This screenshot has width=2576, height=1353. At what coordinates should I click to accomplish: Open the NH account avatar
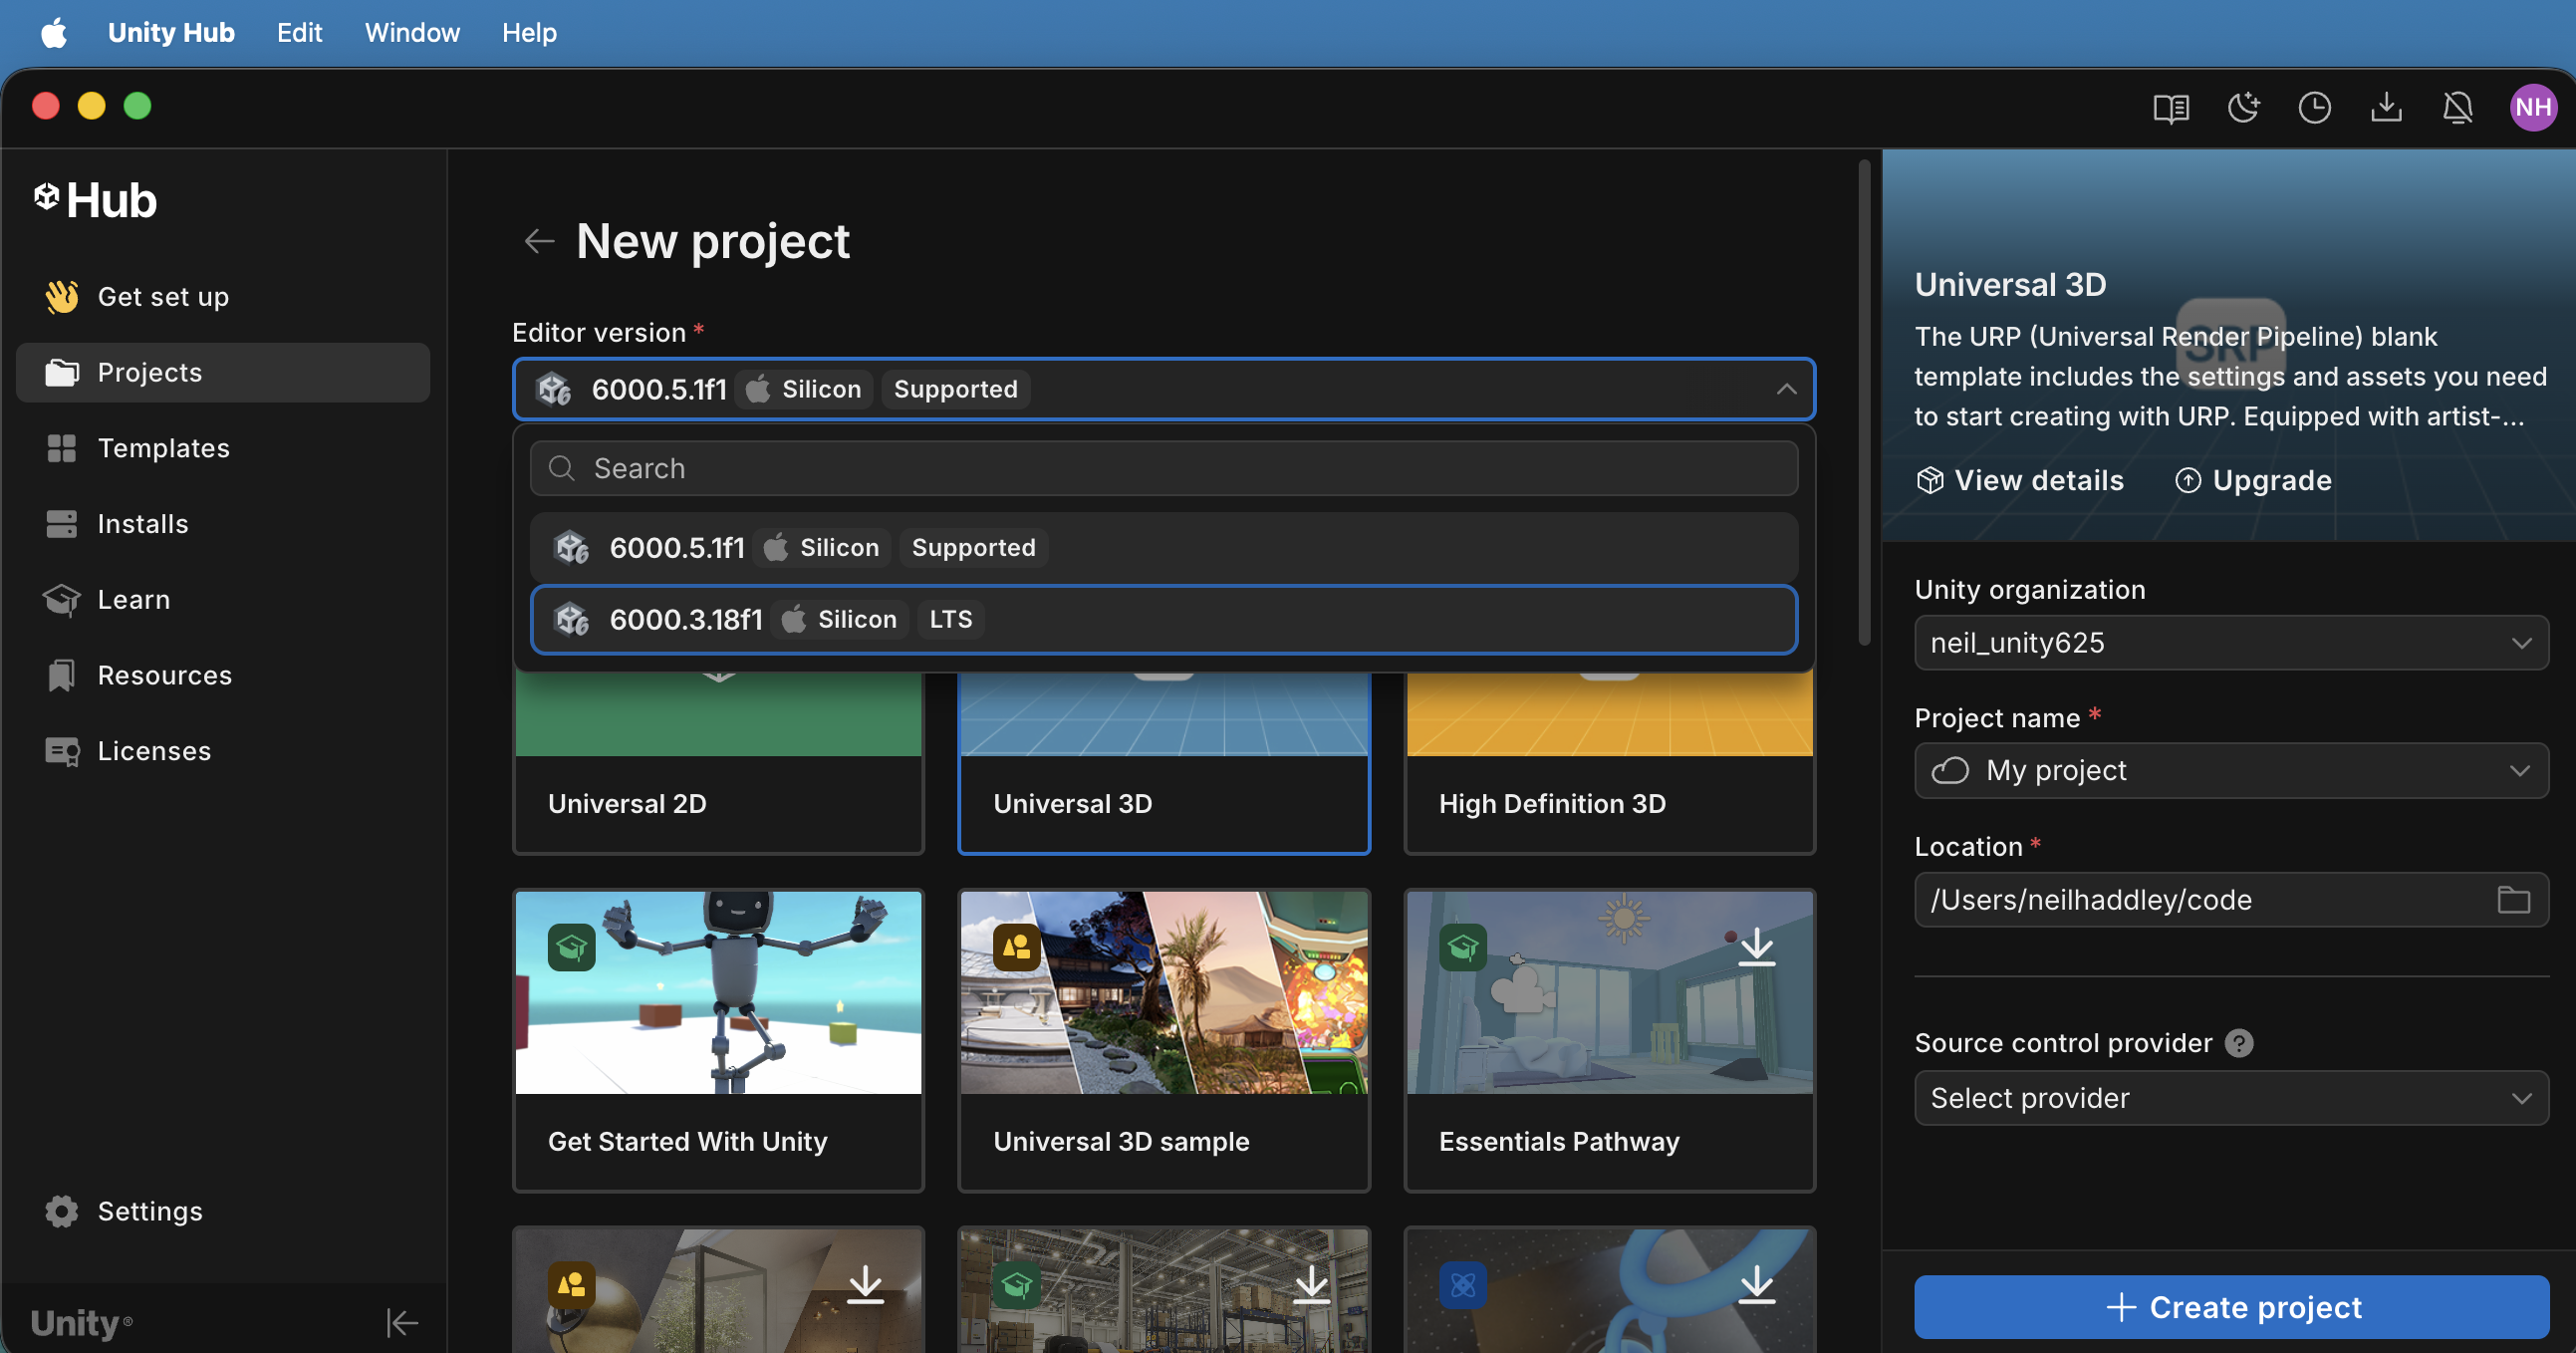(2532, 108)
